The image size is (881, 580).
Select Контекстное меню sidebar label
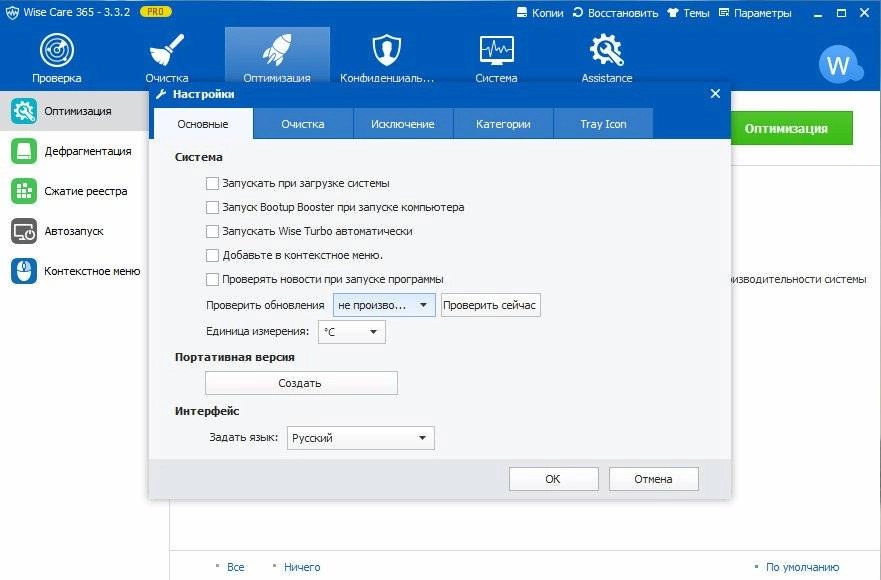(x=92, y=271)
